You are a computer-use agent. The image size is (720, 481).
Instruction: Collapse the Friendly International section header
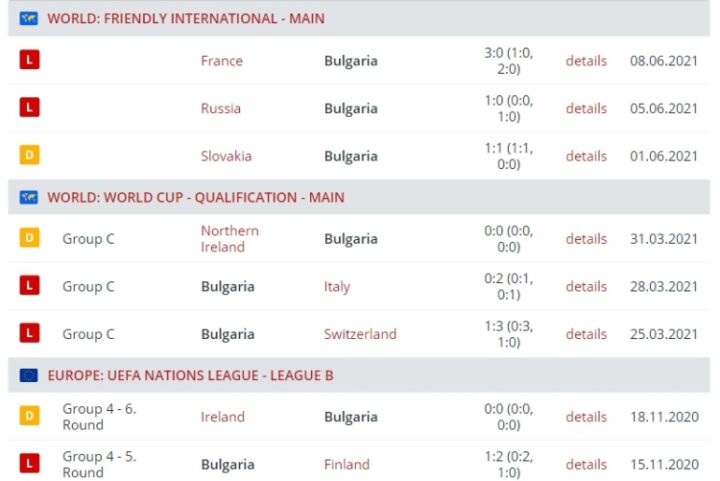tap(186, 18)
